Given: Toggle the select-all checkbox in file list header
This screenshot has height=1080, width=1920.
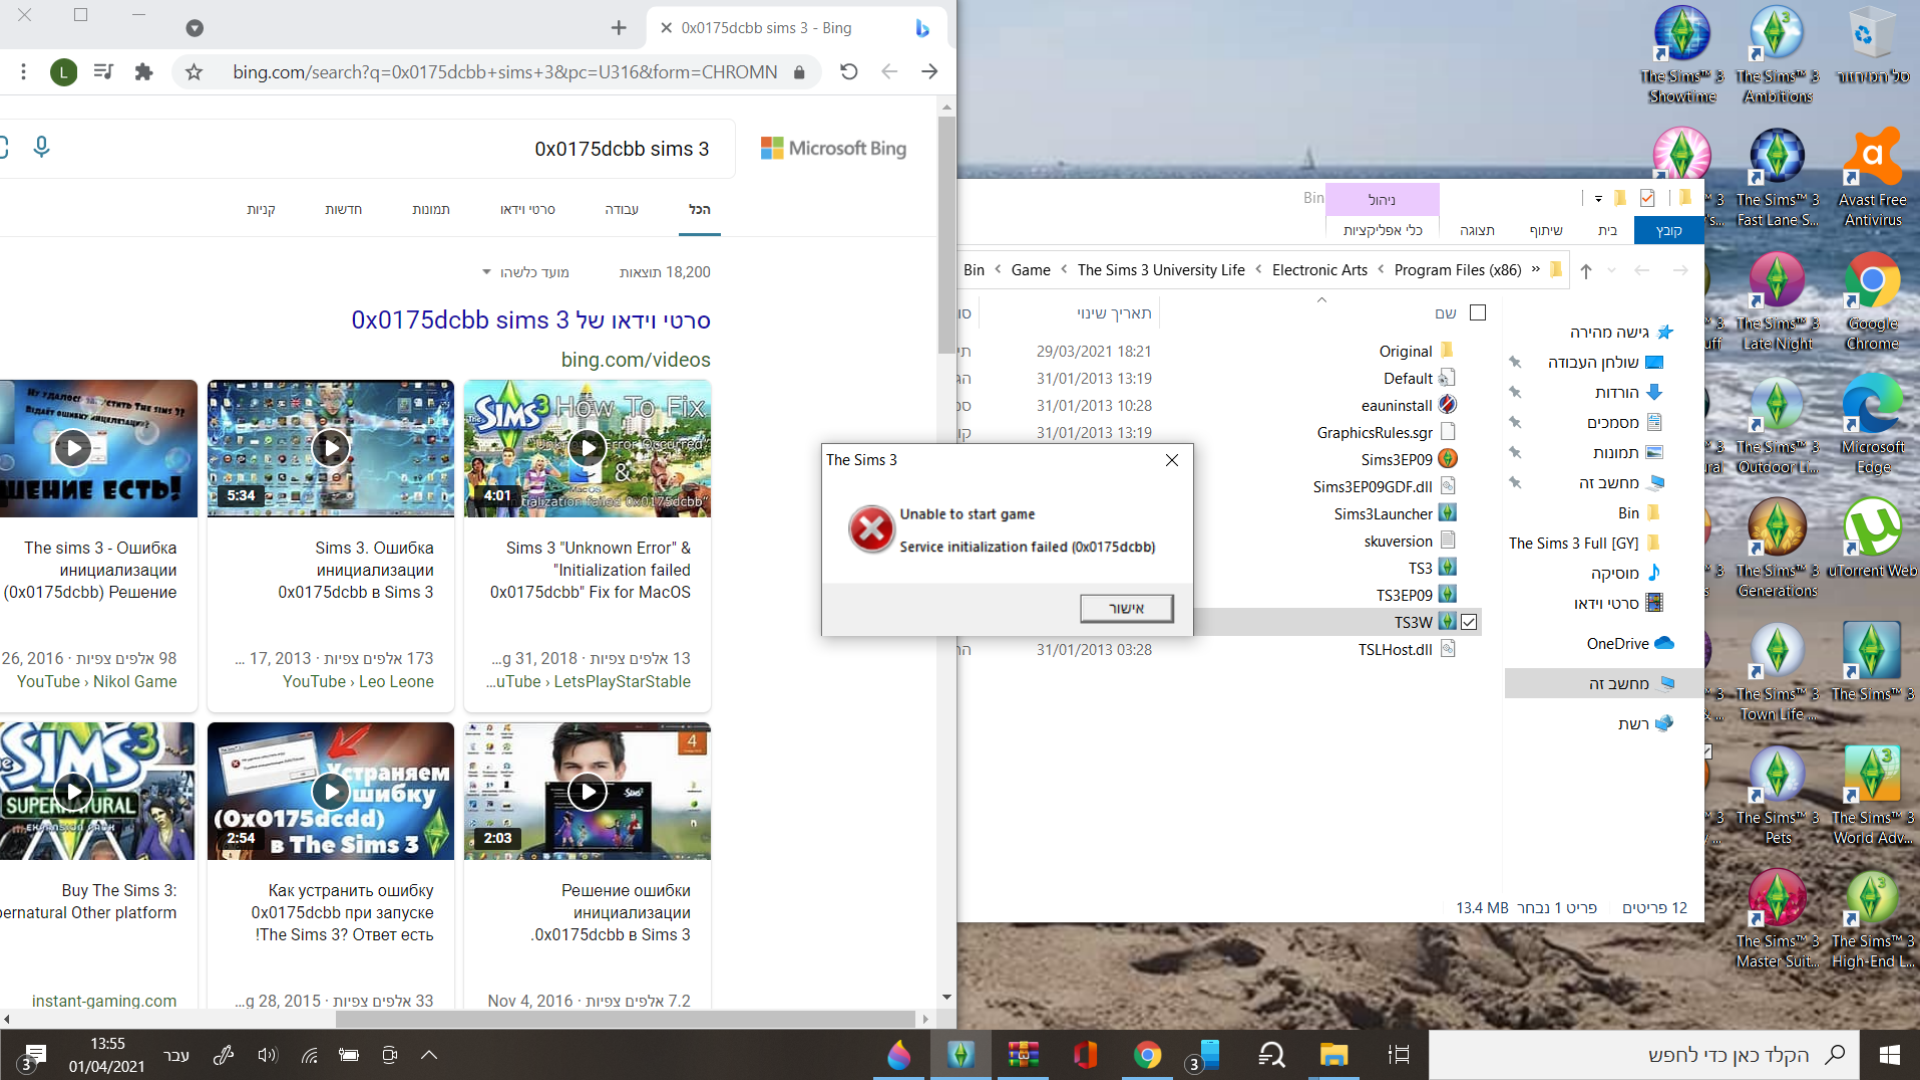Looking at the screenshot, I should [1477, 313].
